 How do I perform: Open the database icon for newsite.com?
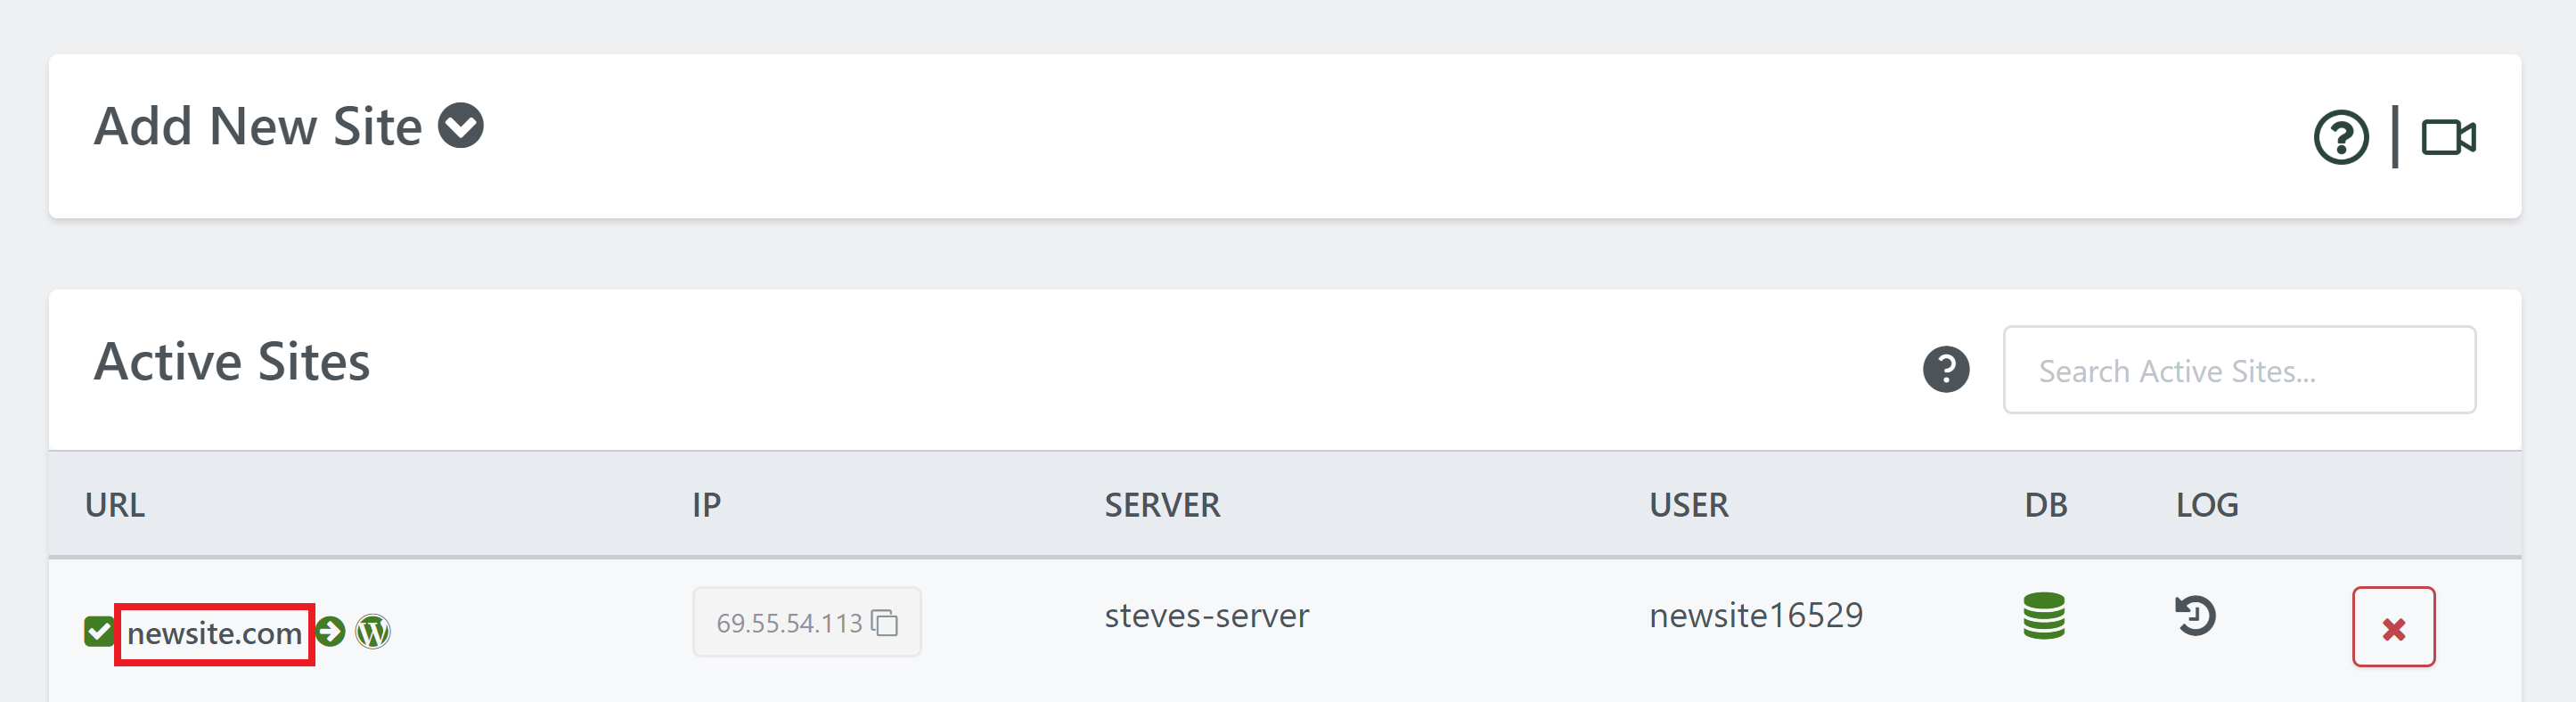(2044, 616)
